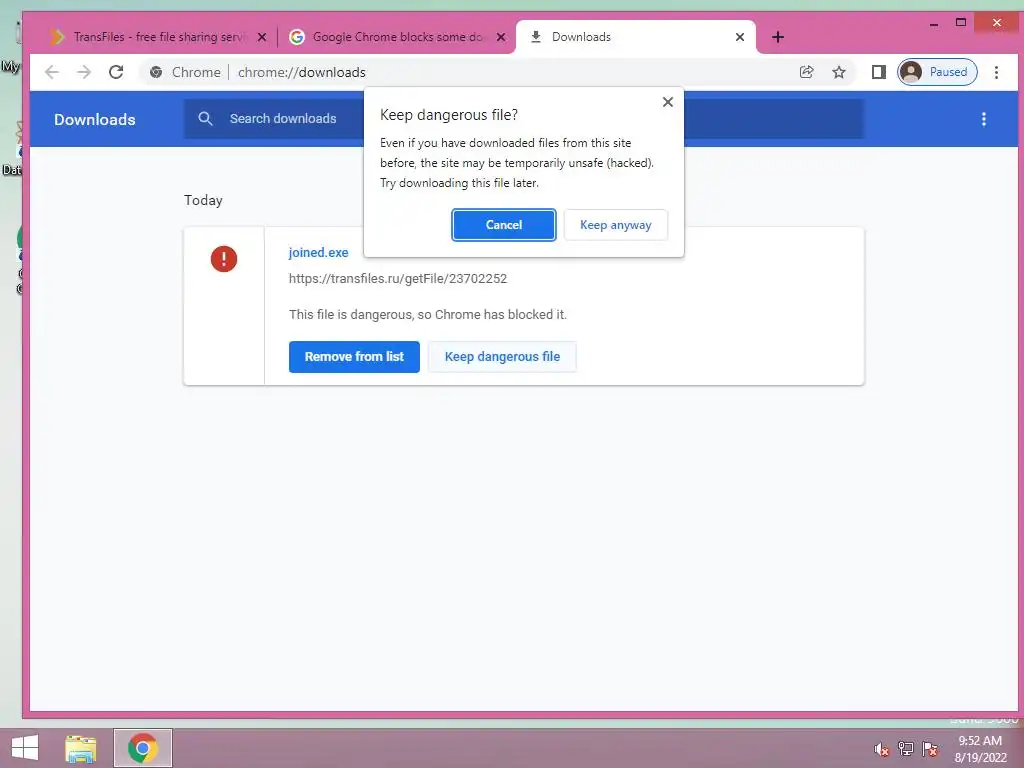Click the chrome://downloads address text

(302, 72)
